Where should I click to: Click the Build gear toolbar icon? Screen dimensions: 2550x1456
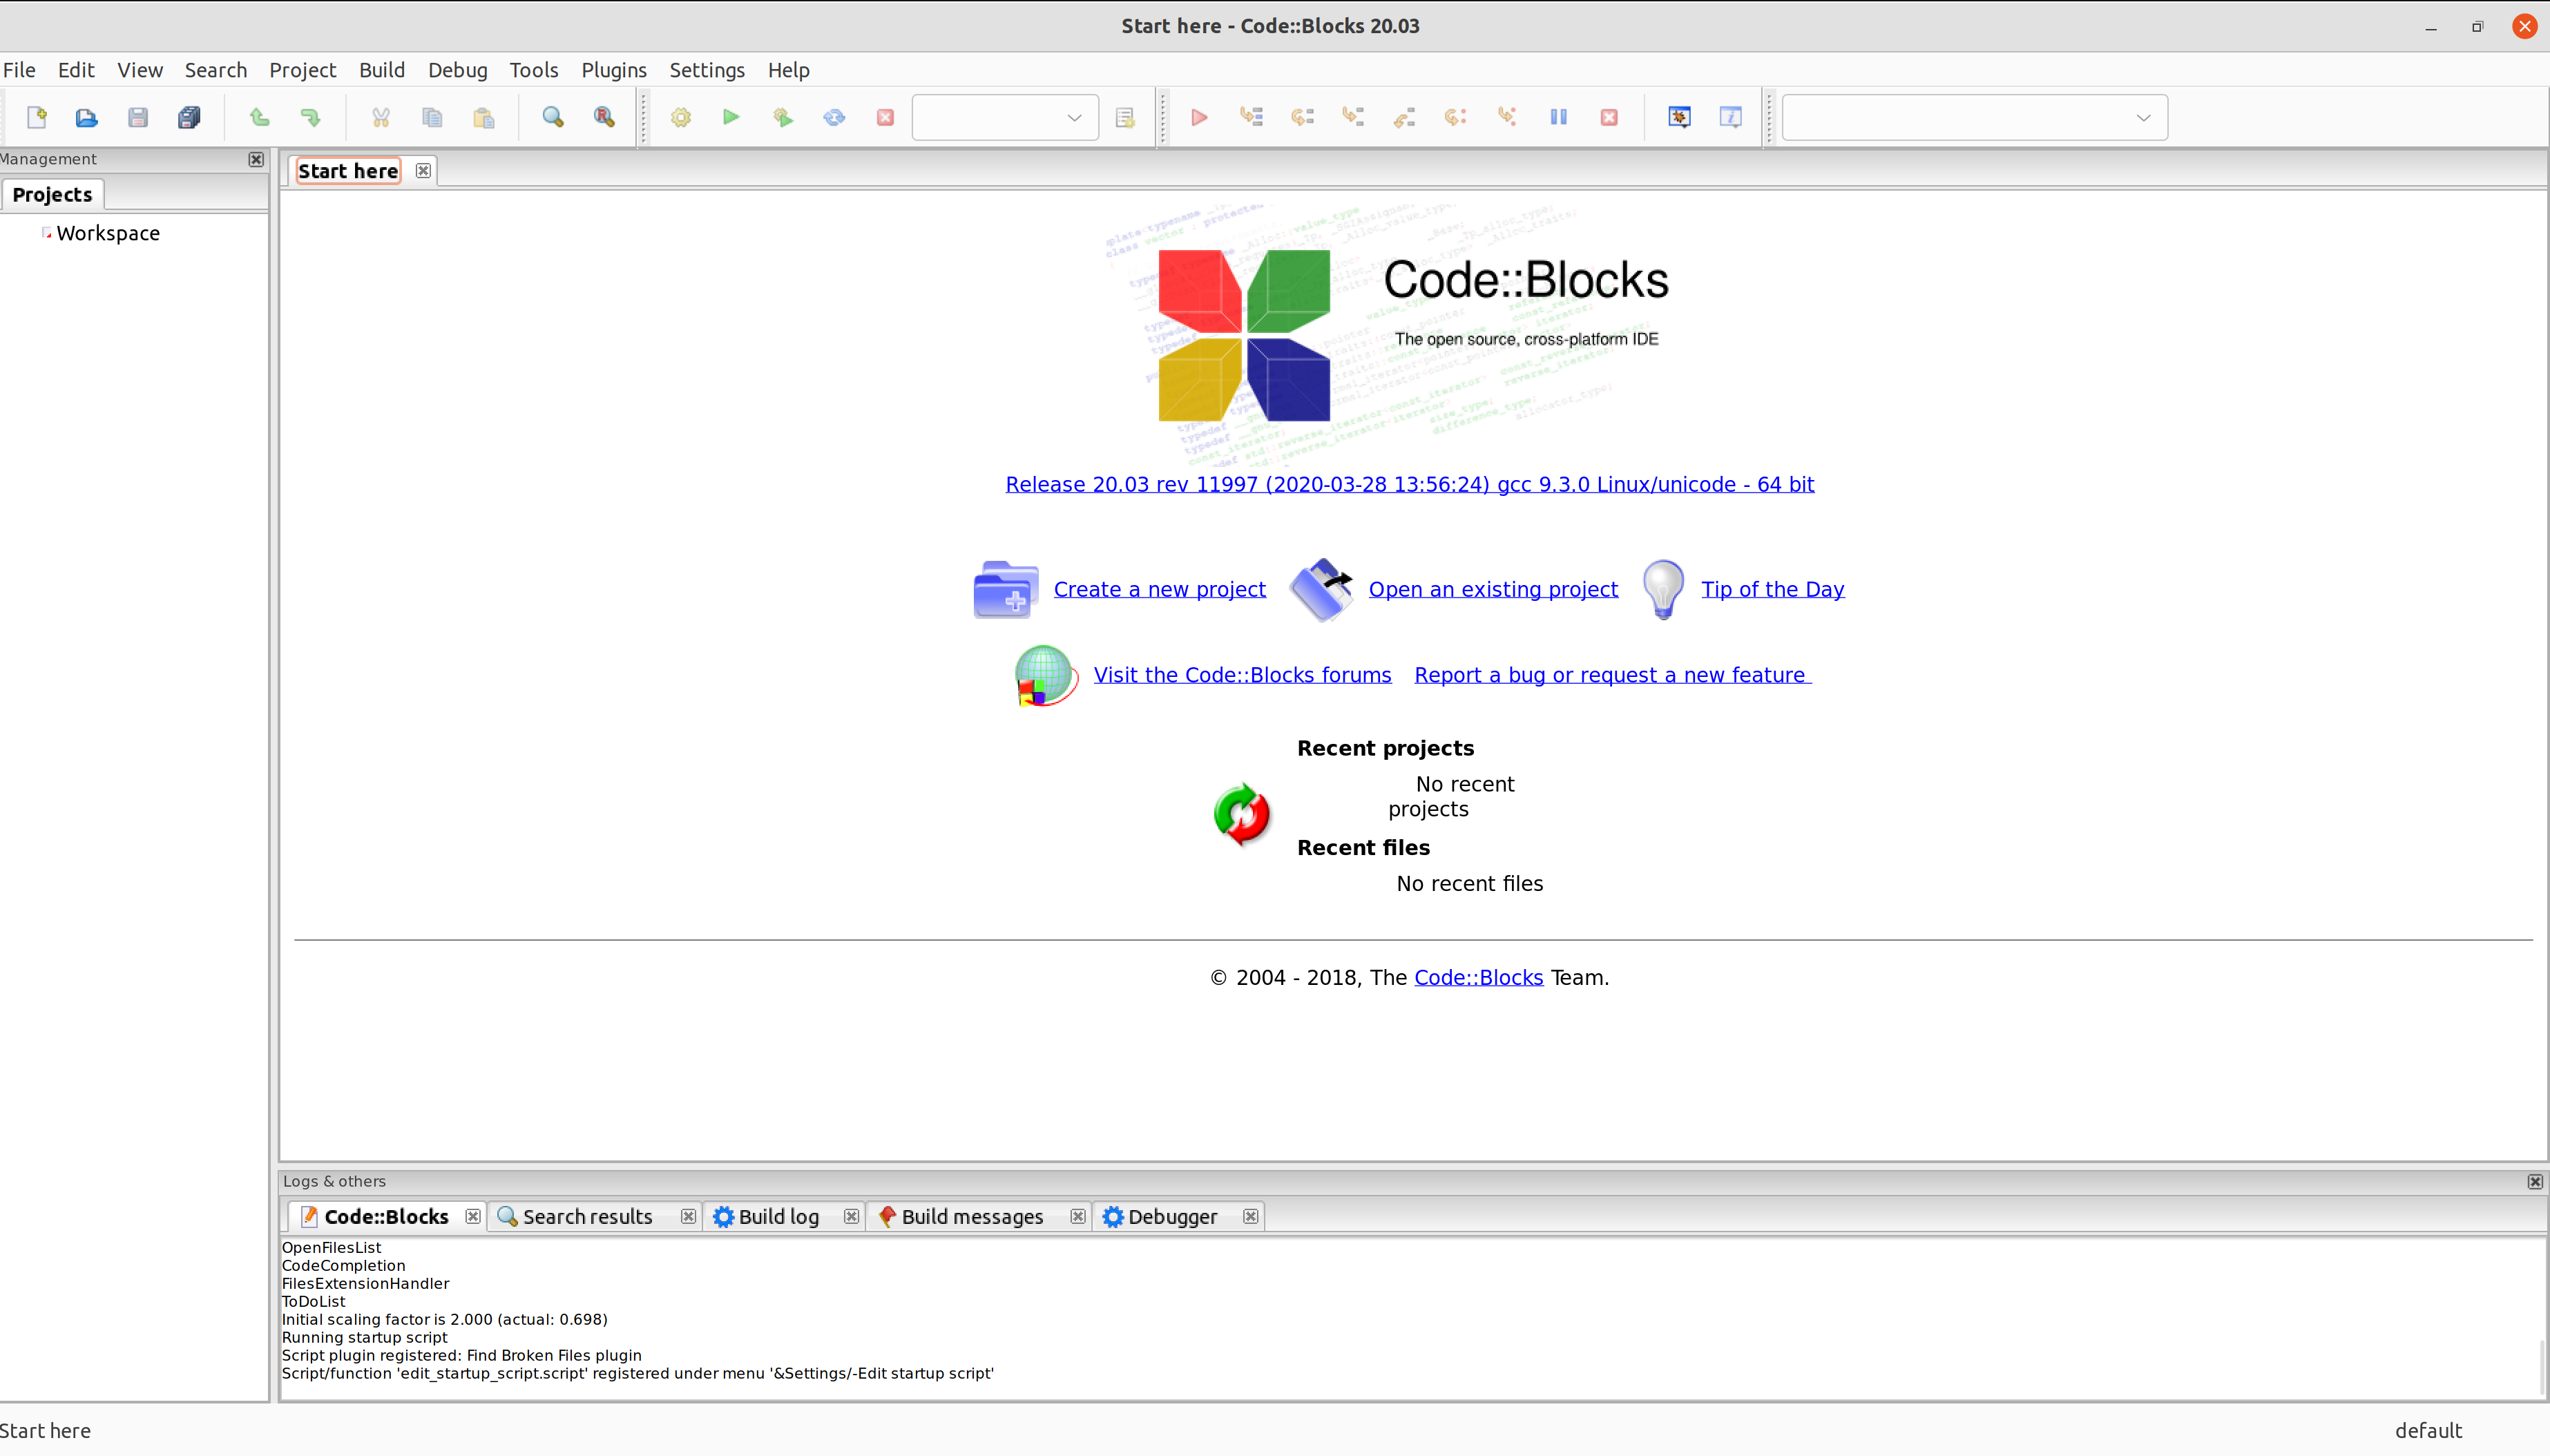681,117
